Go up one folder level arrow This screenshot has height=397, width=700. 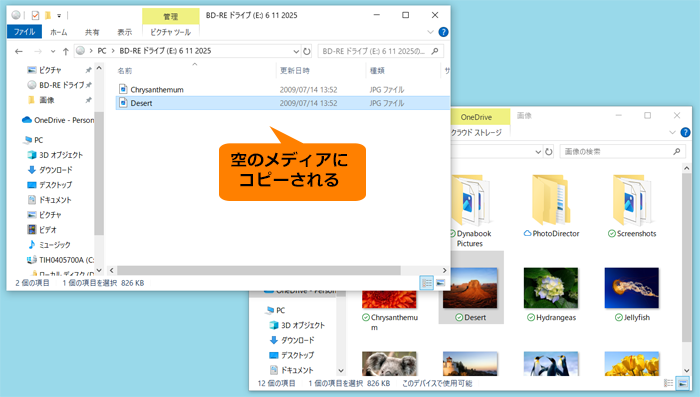click(66, 51)
